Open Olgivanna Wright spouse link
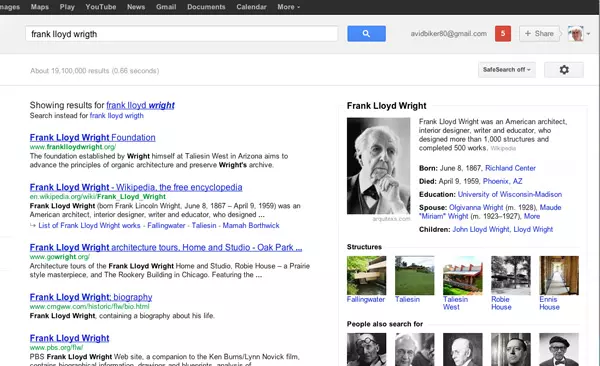 (x=476, y=207)
